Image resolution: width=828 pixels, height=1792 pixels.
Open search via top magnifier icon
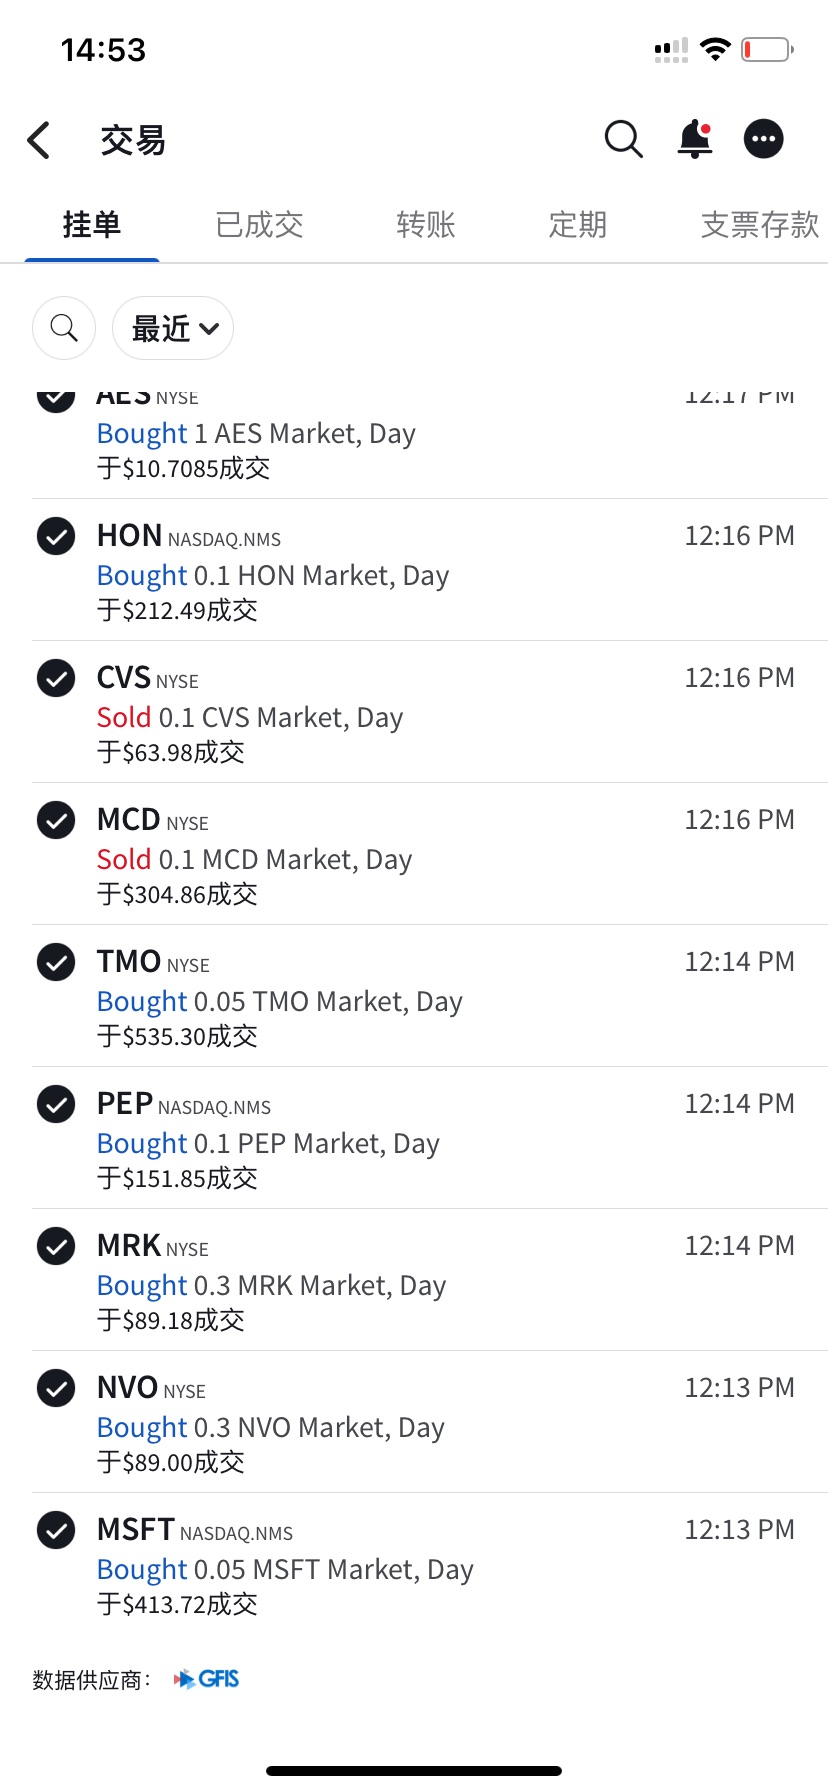click(623, 139)
